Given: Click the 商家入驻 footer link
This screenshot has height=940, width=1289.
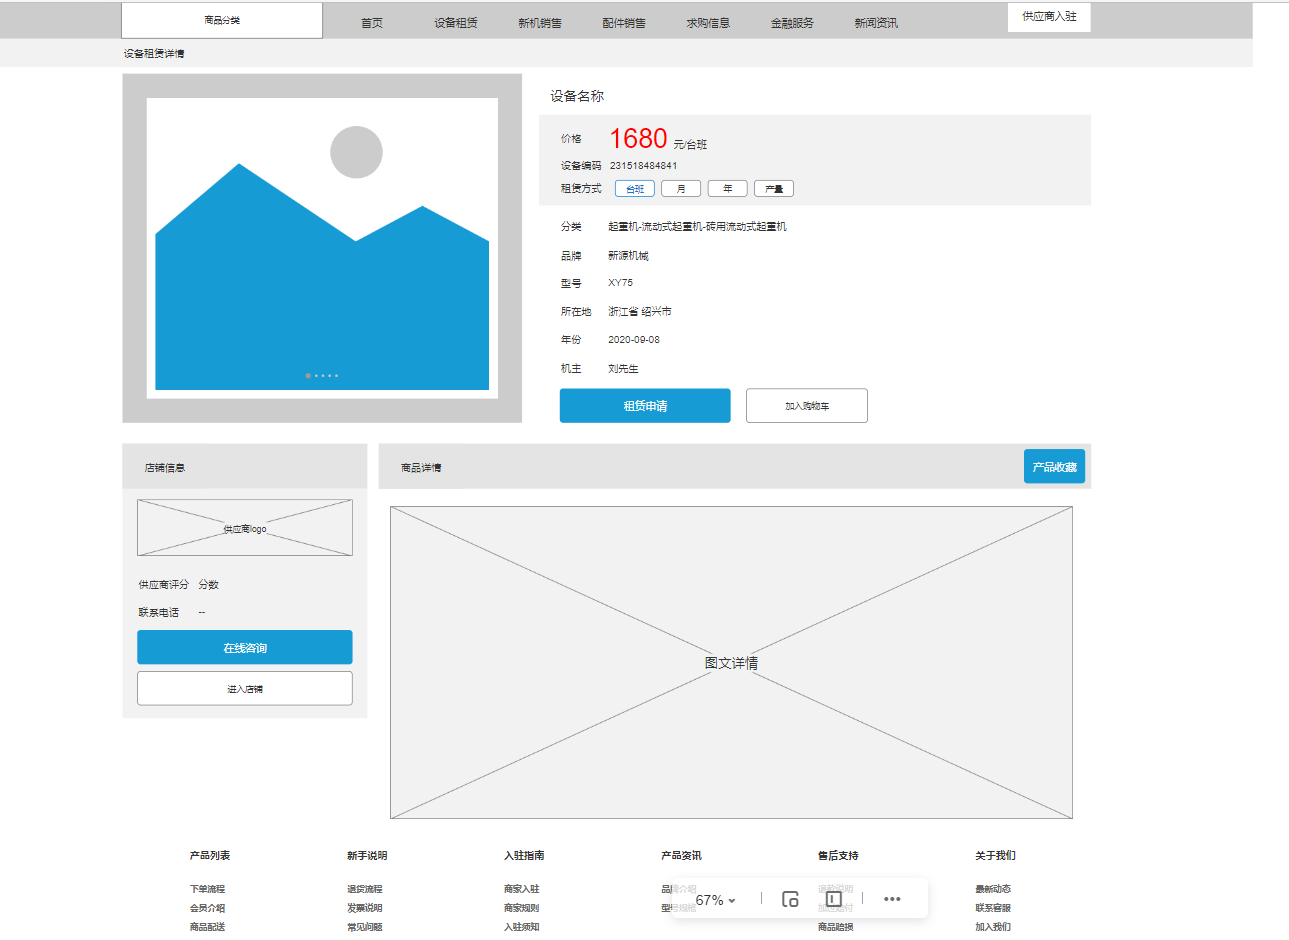Looking at the screenshot, I should click(522, 889).
